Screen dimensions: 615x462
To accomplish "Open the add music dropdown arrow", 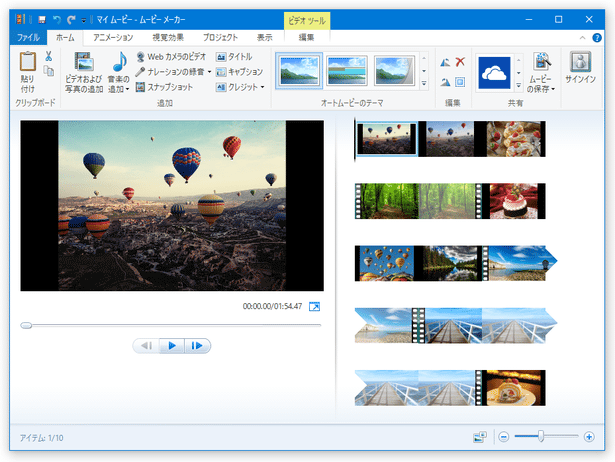I will click(x=127, y=90).
